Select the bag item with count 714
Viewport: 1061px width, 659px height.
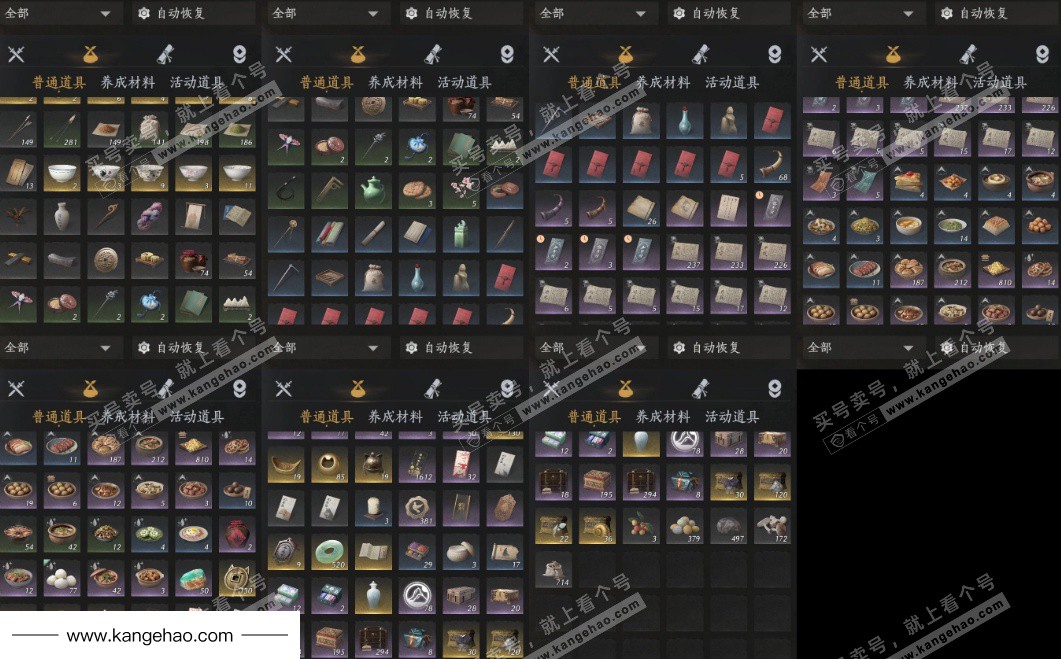coord(554,570)
